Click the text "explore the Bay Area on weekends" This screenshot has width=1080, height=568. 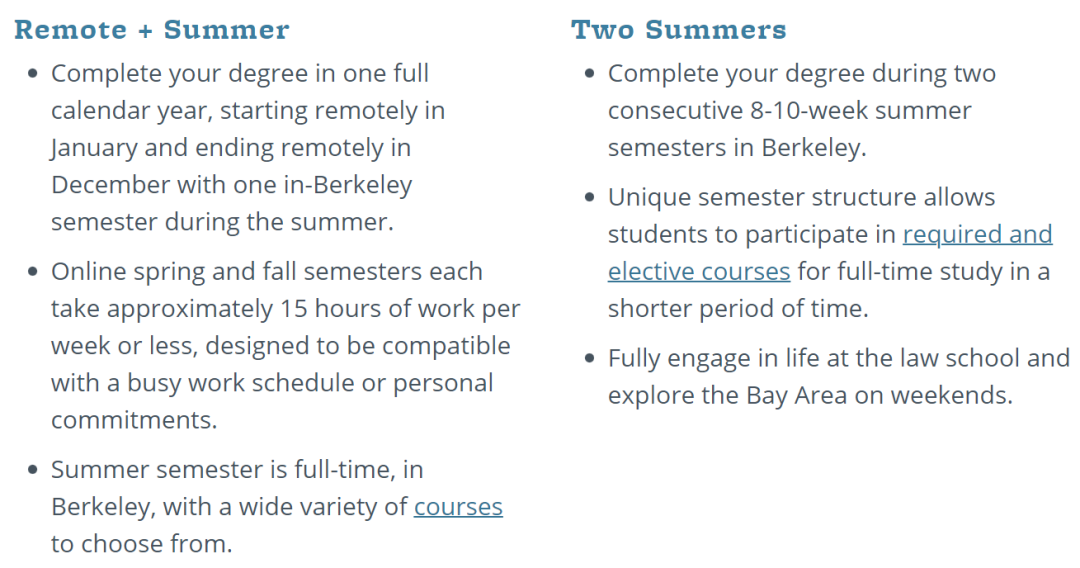[810, 396]
